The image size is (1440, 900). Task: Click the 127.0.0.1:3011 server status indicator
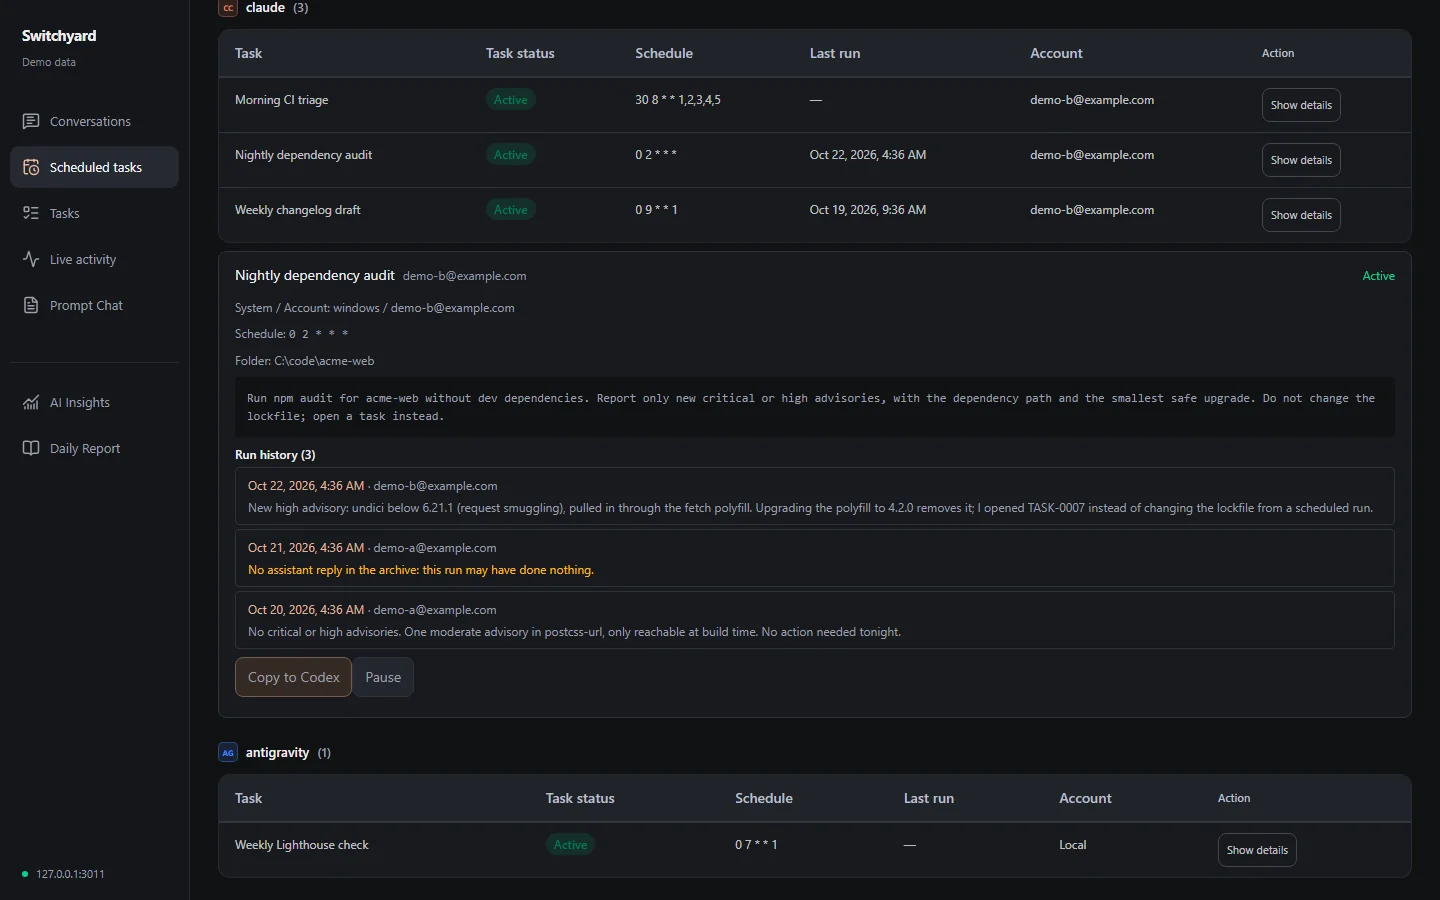[x=63, y=874]
